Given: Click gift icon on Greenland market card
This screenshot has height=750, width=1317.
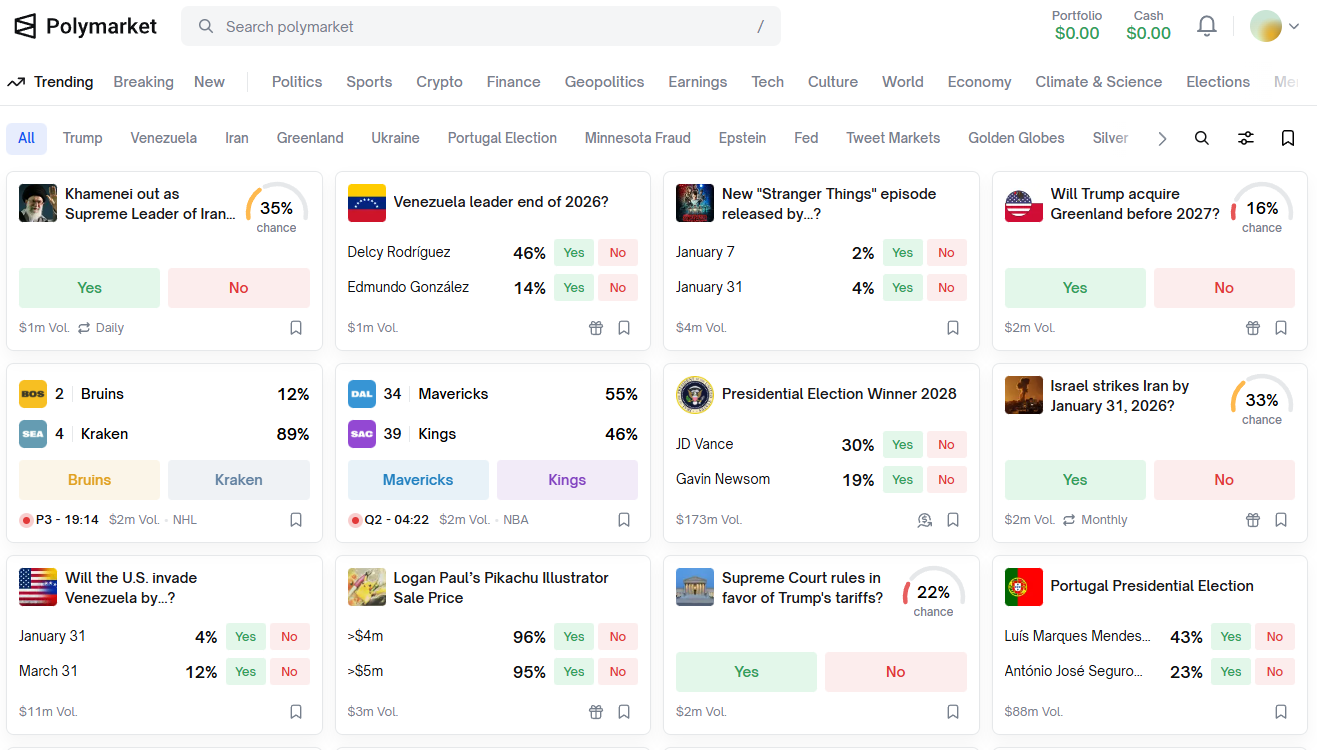Looking at the screenshot, I should 1253,328.
